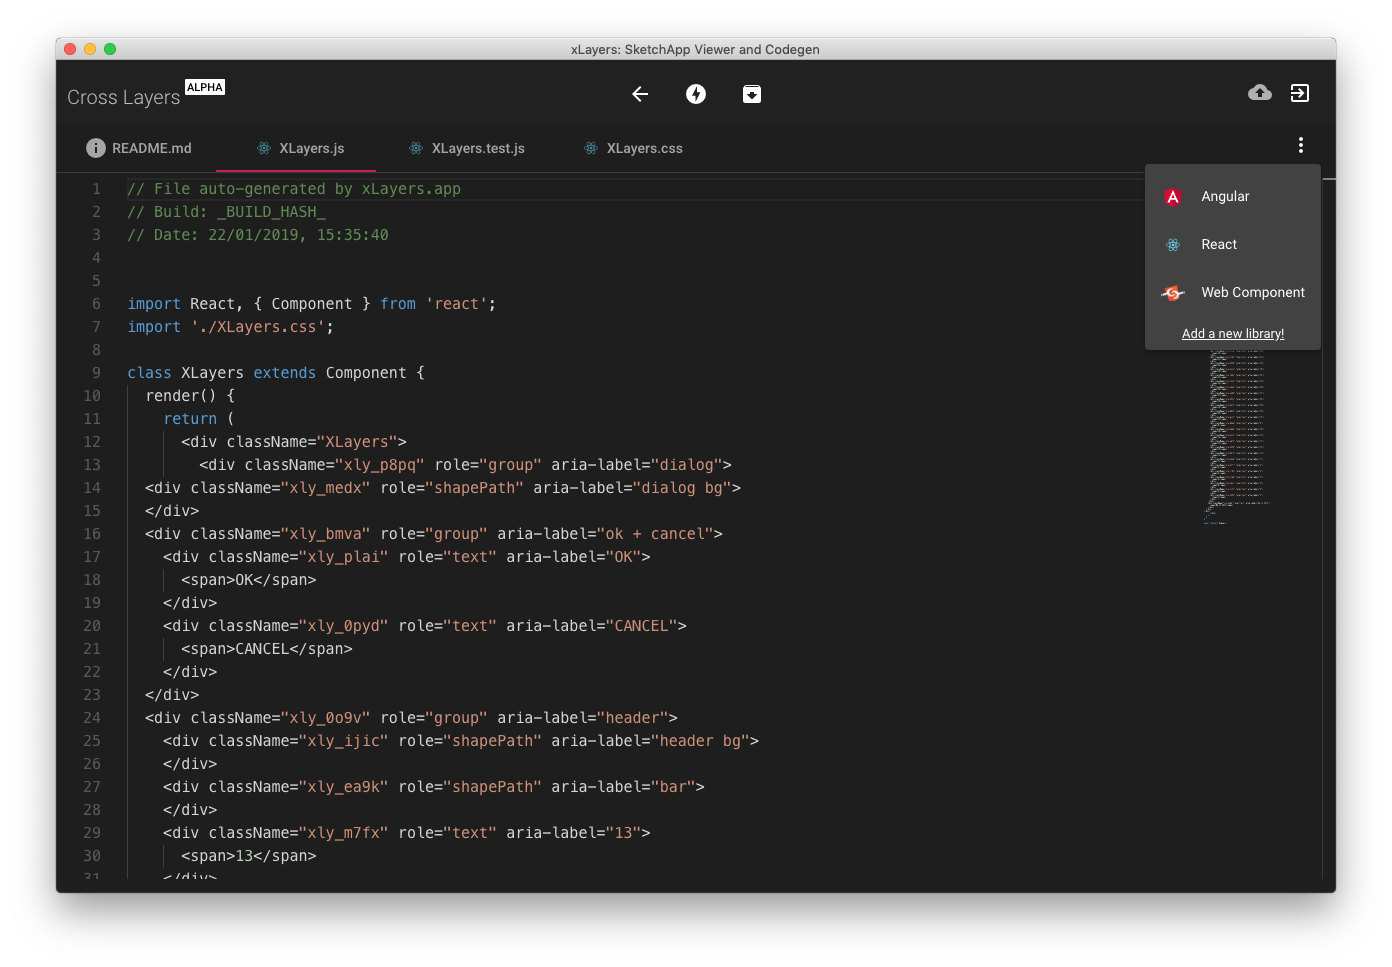Click the Date comment on line 3
The height and width of the screenshot is (967, 1392).
pyautogui.click(x=258, y=235)
